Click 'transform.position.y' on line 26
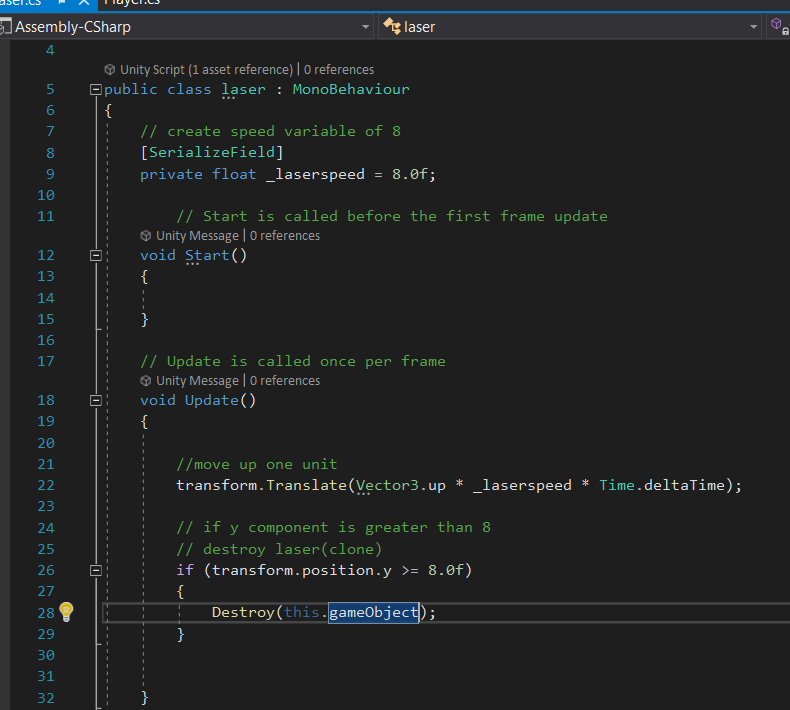790x710 pixels. [x=302, y=570]
